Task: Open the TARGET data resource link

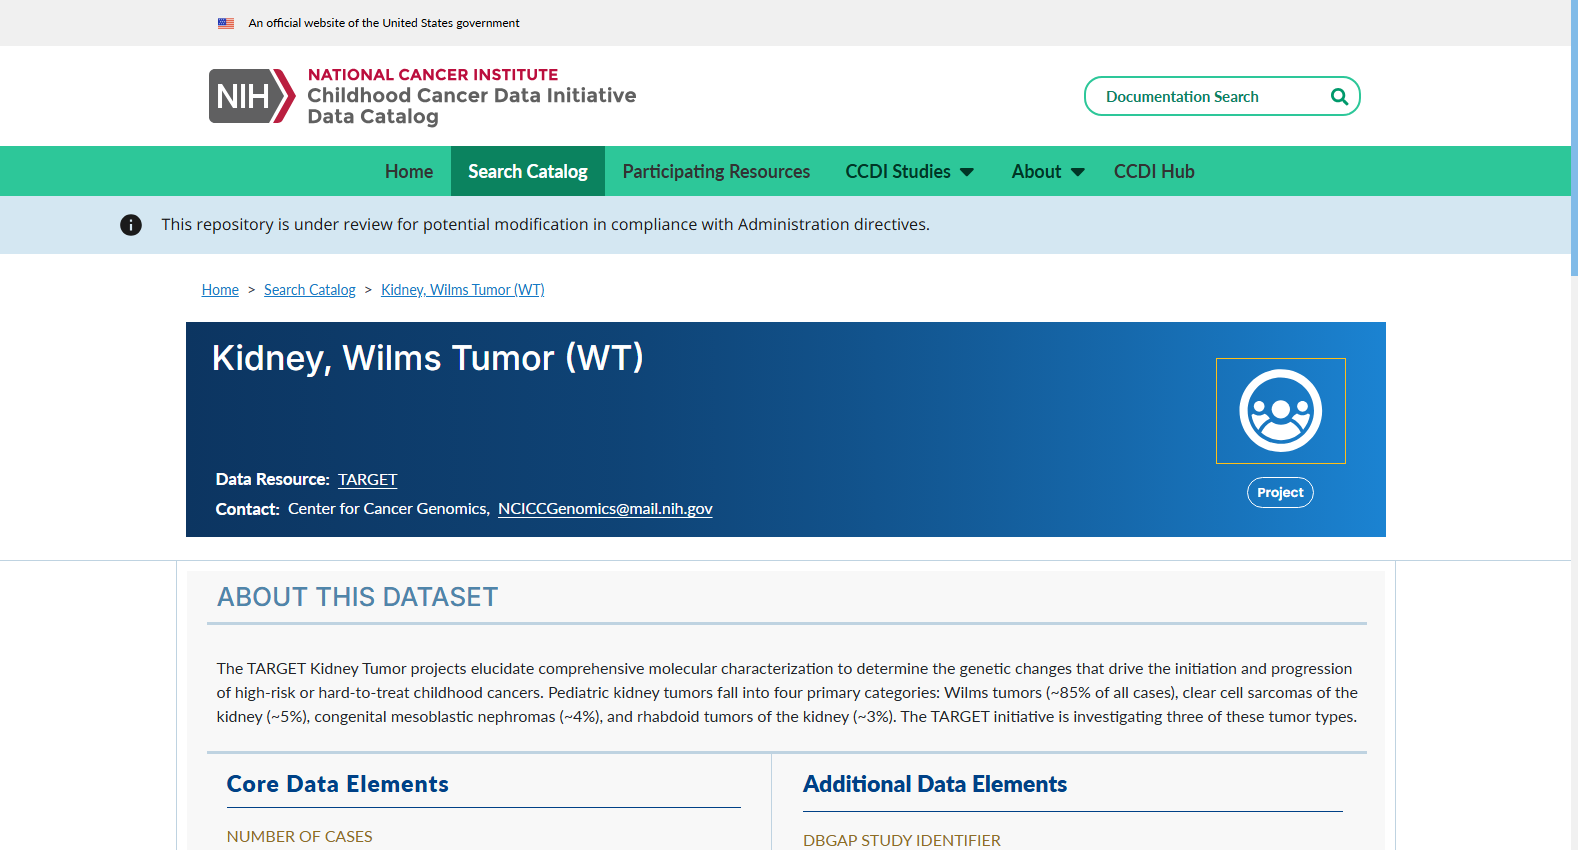Action: 367,480
